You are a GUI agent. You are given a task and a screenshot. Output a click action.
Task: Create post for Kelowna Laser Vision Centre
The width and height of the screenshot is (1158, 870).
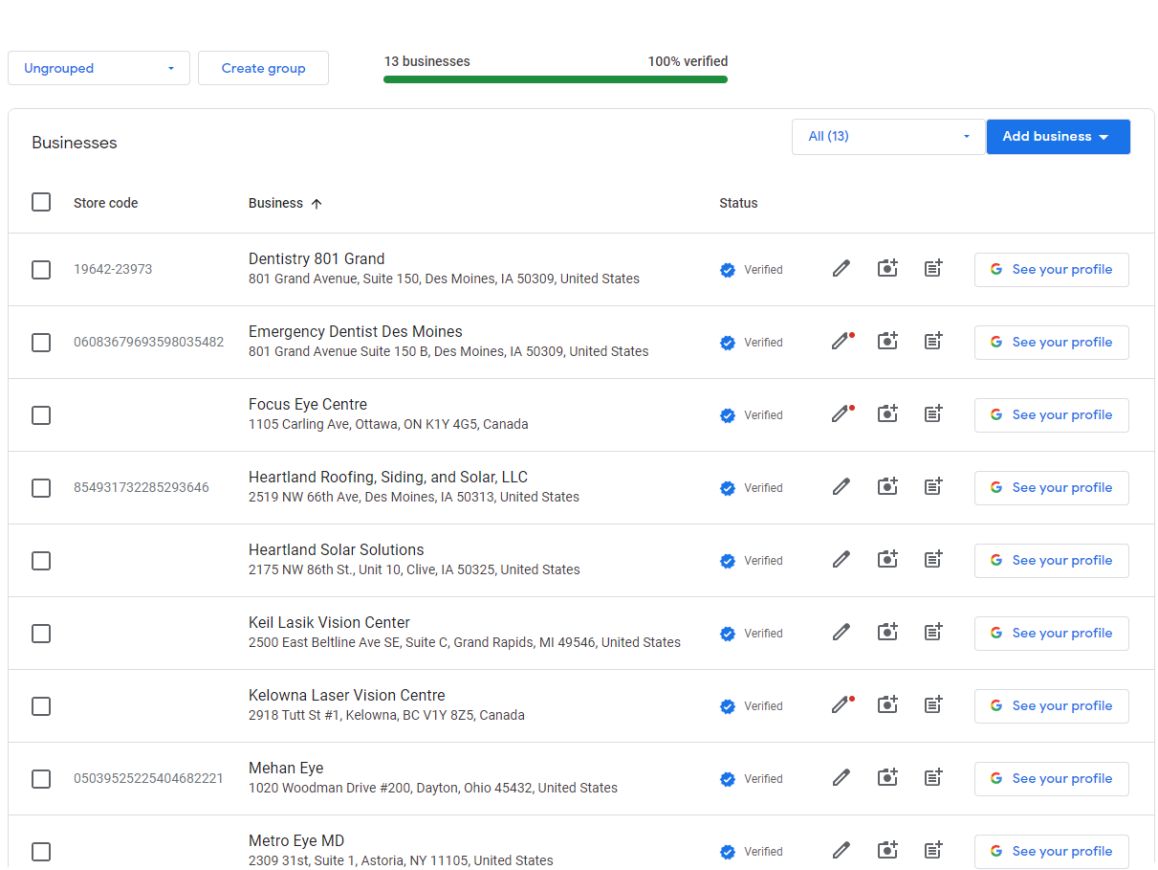933,704
